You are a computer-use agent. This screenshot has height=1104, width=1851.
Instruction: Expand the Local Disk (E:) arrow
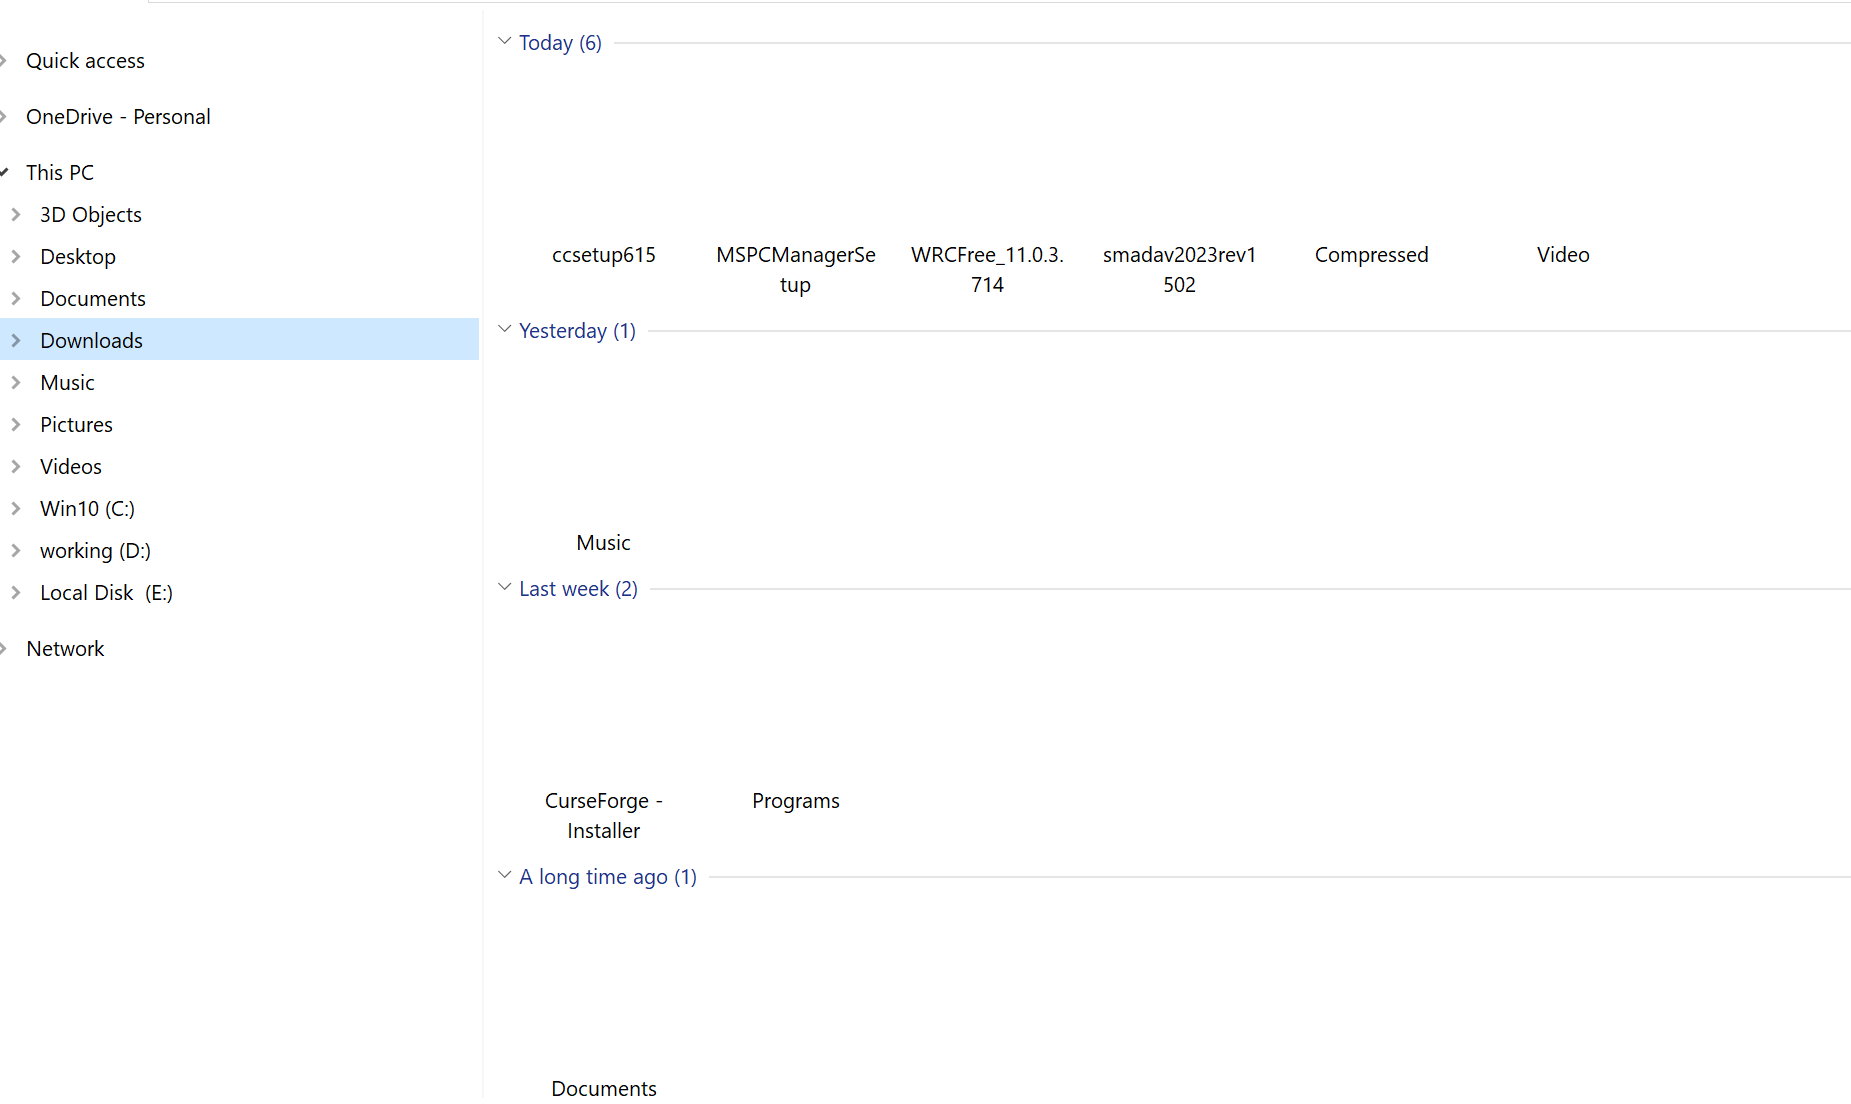pyautogui.click(x=16, y=593)
